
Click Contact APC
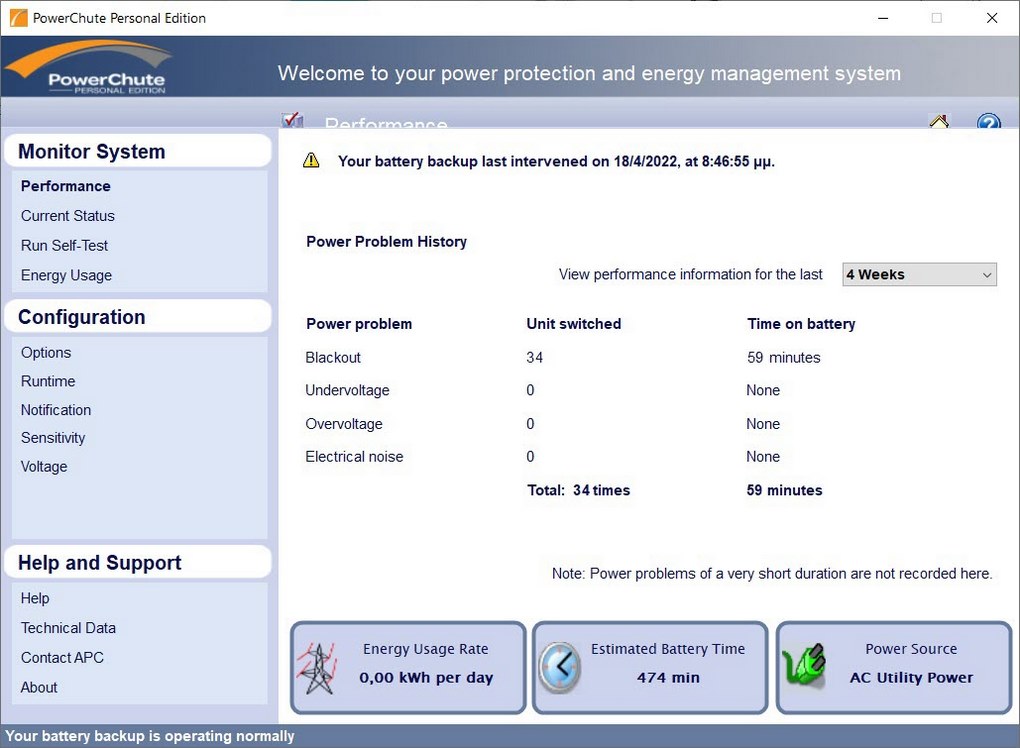point(62,658)
